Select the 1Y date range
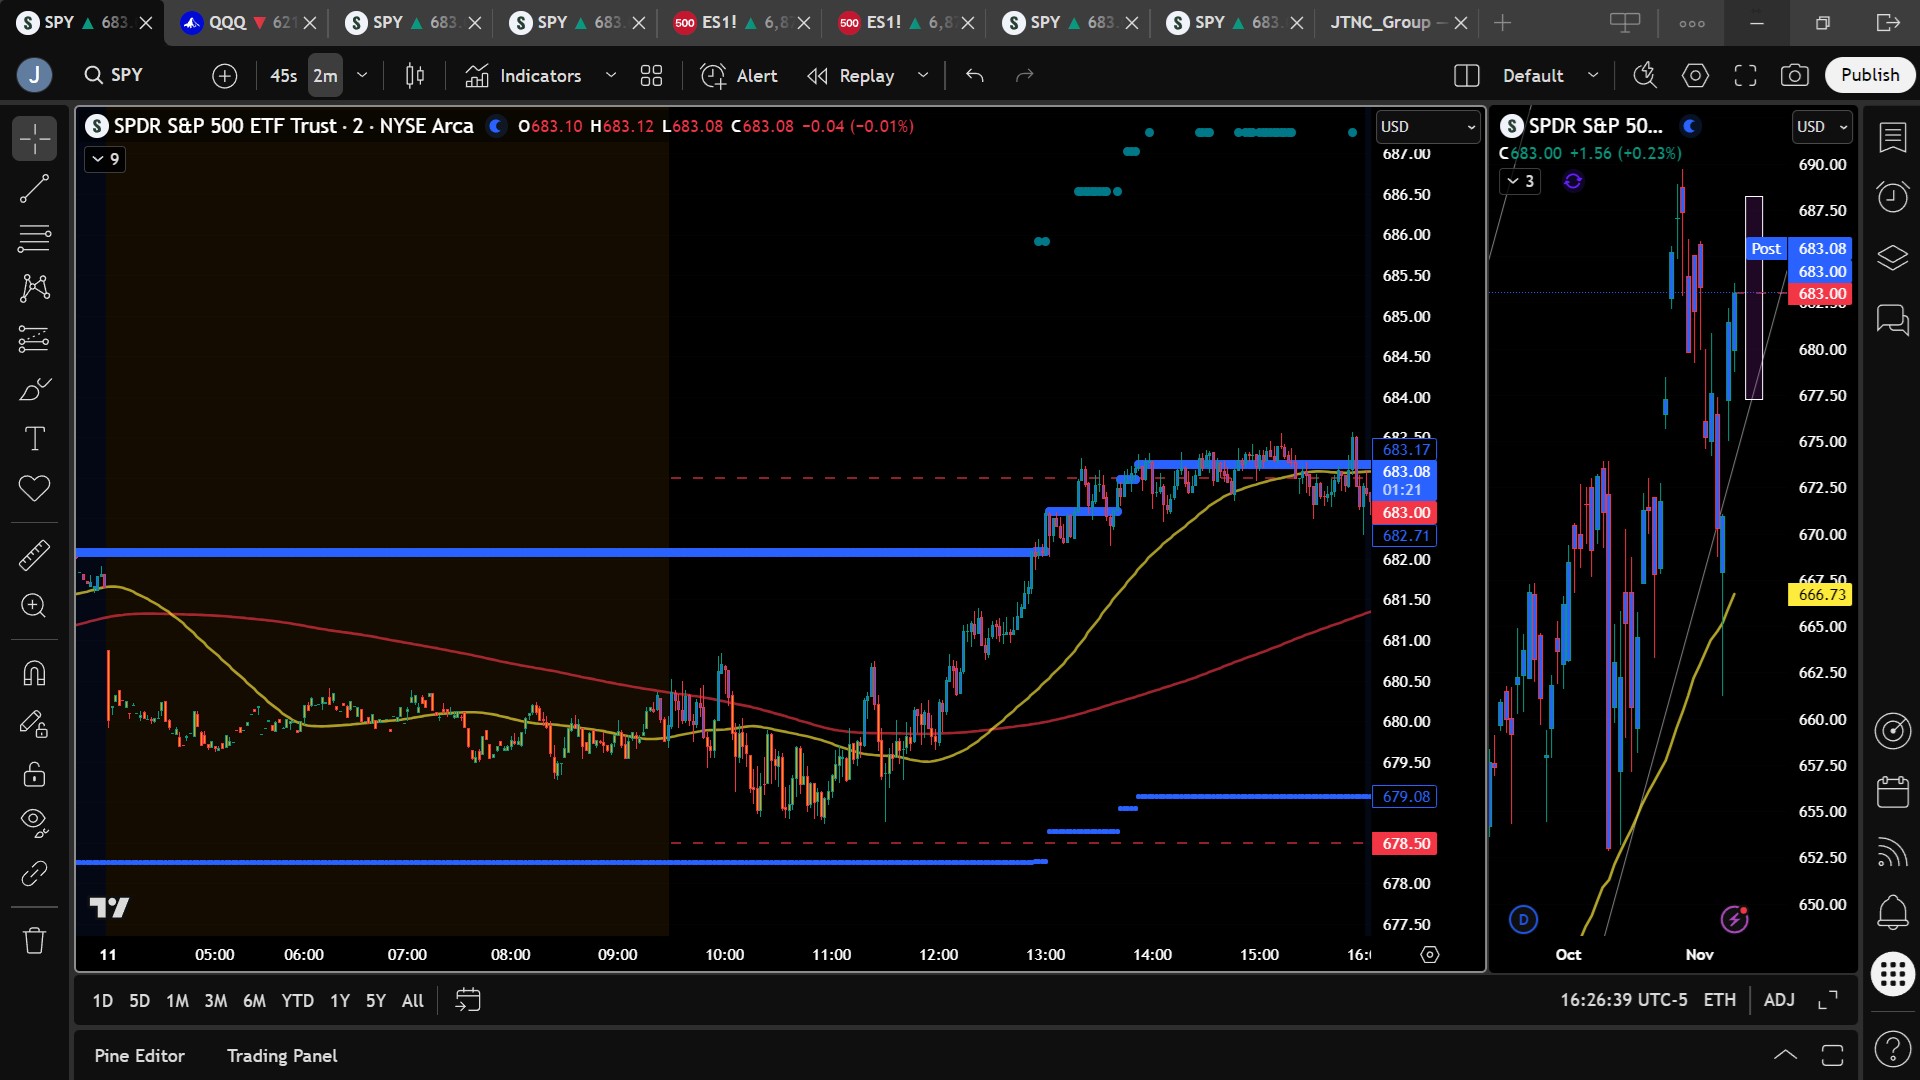The height and width of the screenshot is (1080, 1920). [340, 1001]
